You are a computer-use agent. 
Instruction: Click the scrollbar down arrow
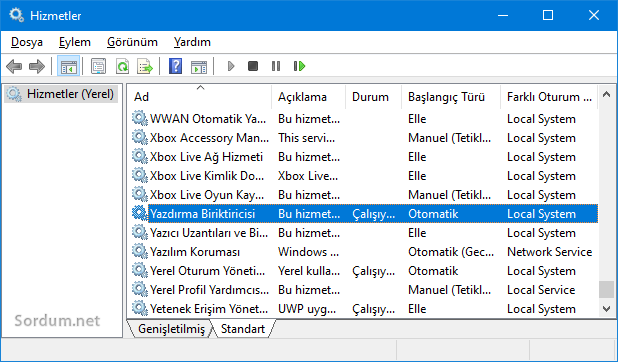pos(607,308)
